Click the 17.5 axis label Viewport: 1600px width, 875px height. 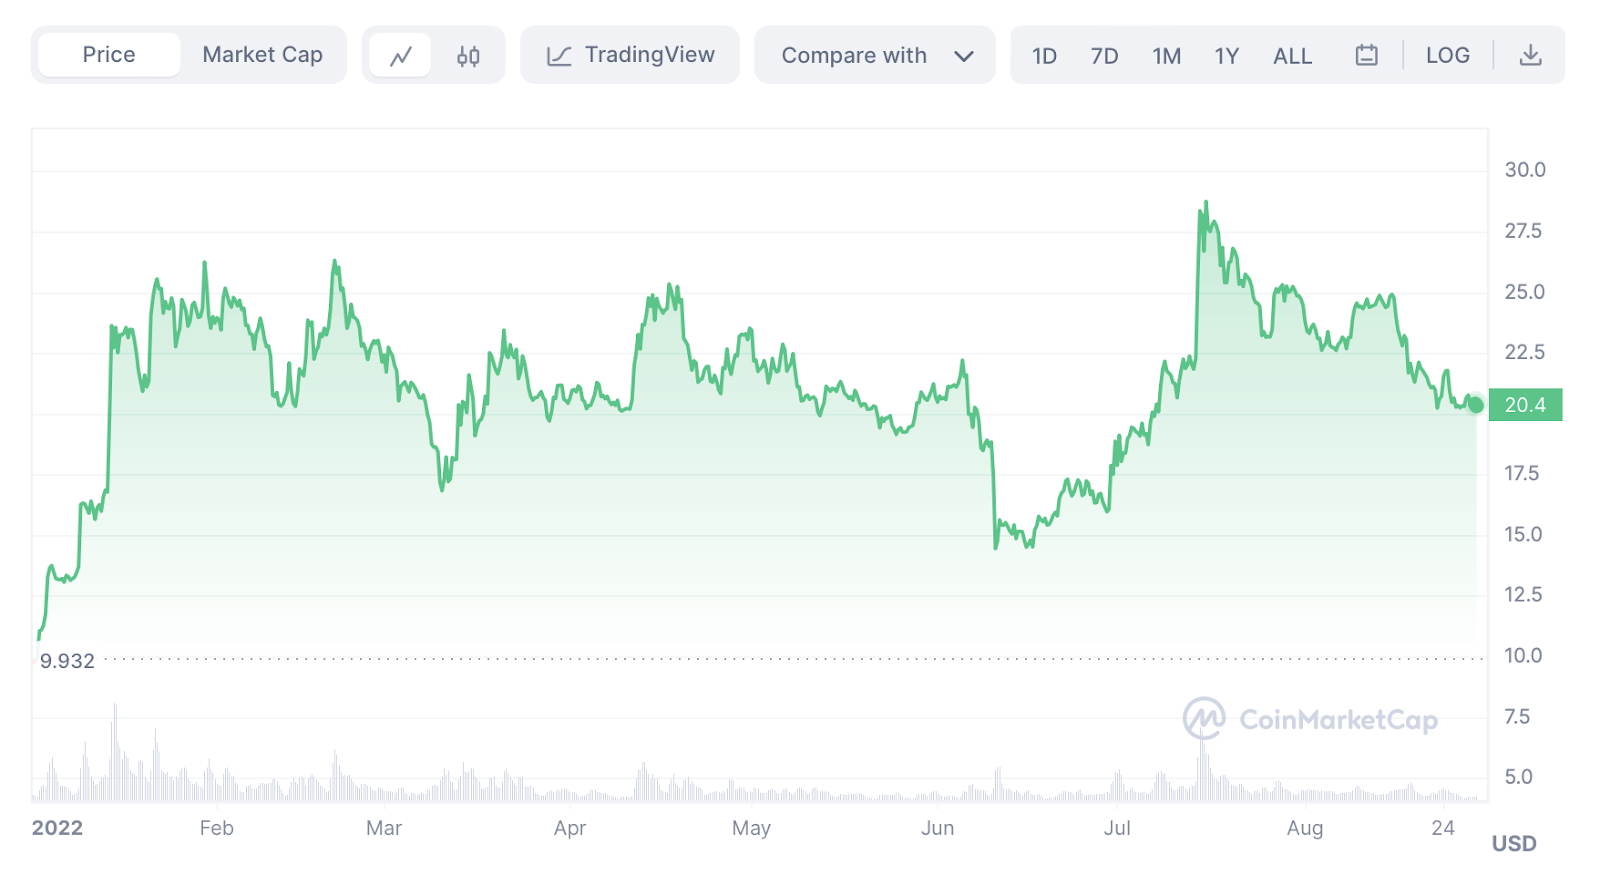[1522, 473]
